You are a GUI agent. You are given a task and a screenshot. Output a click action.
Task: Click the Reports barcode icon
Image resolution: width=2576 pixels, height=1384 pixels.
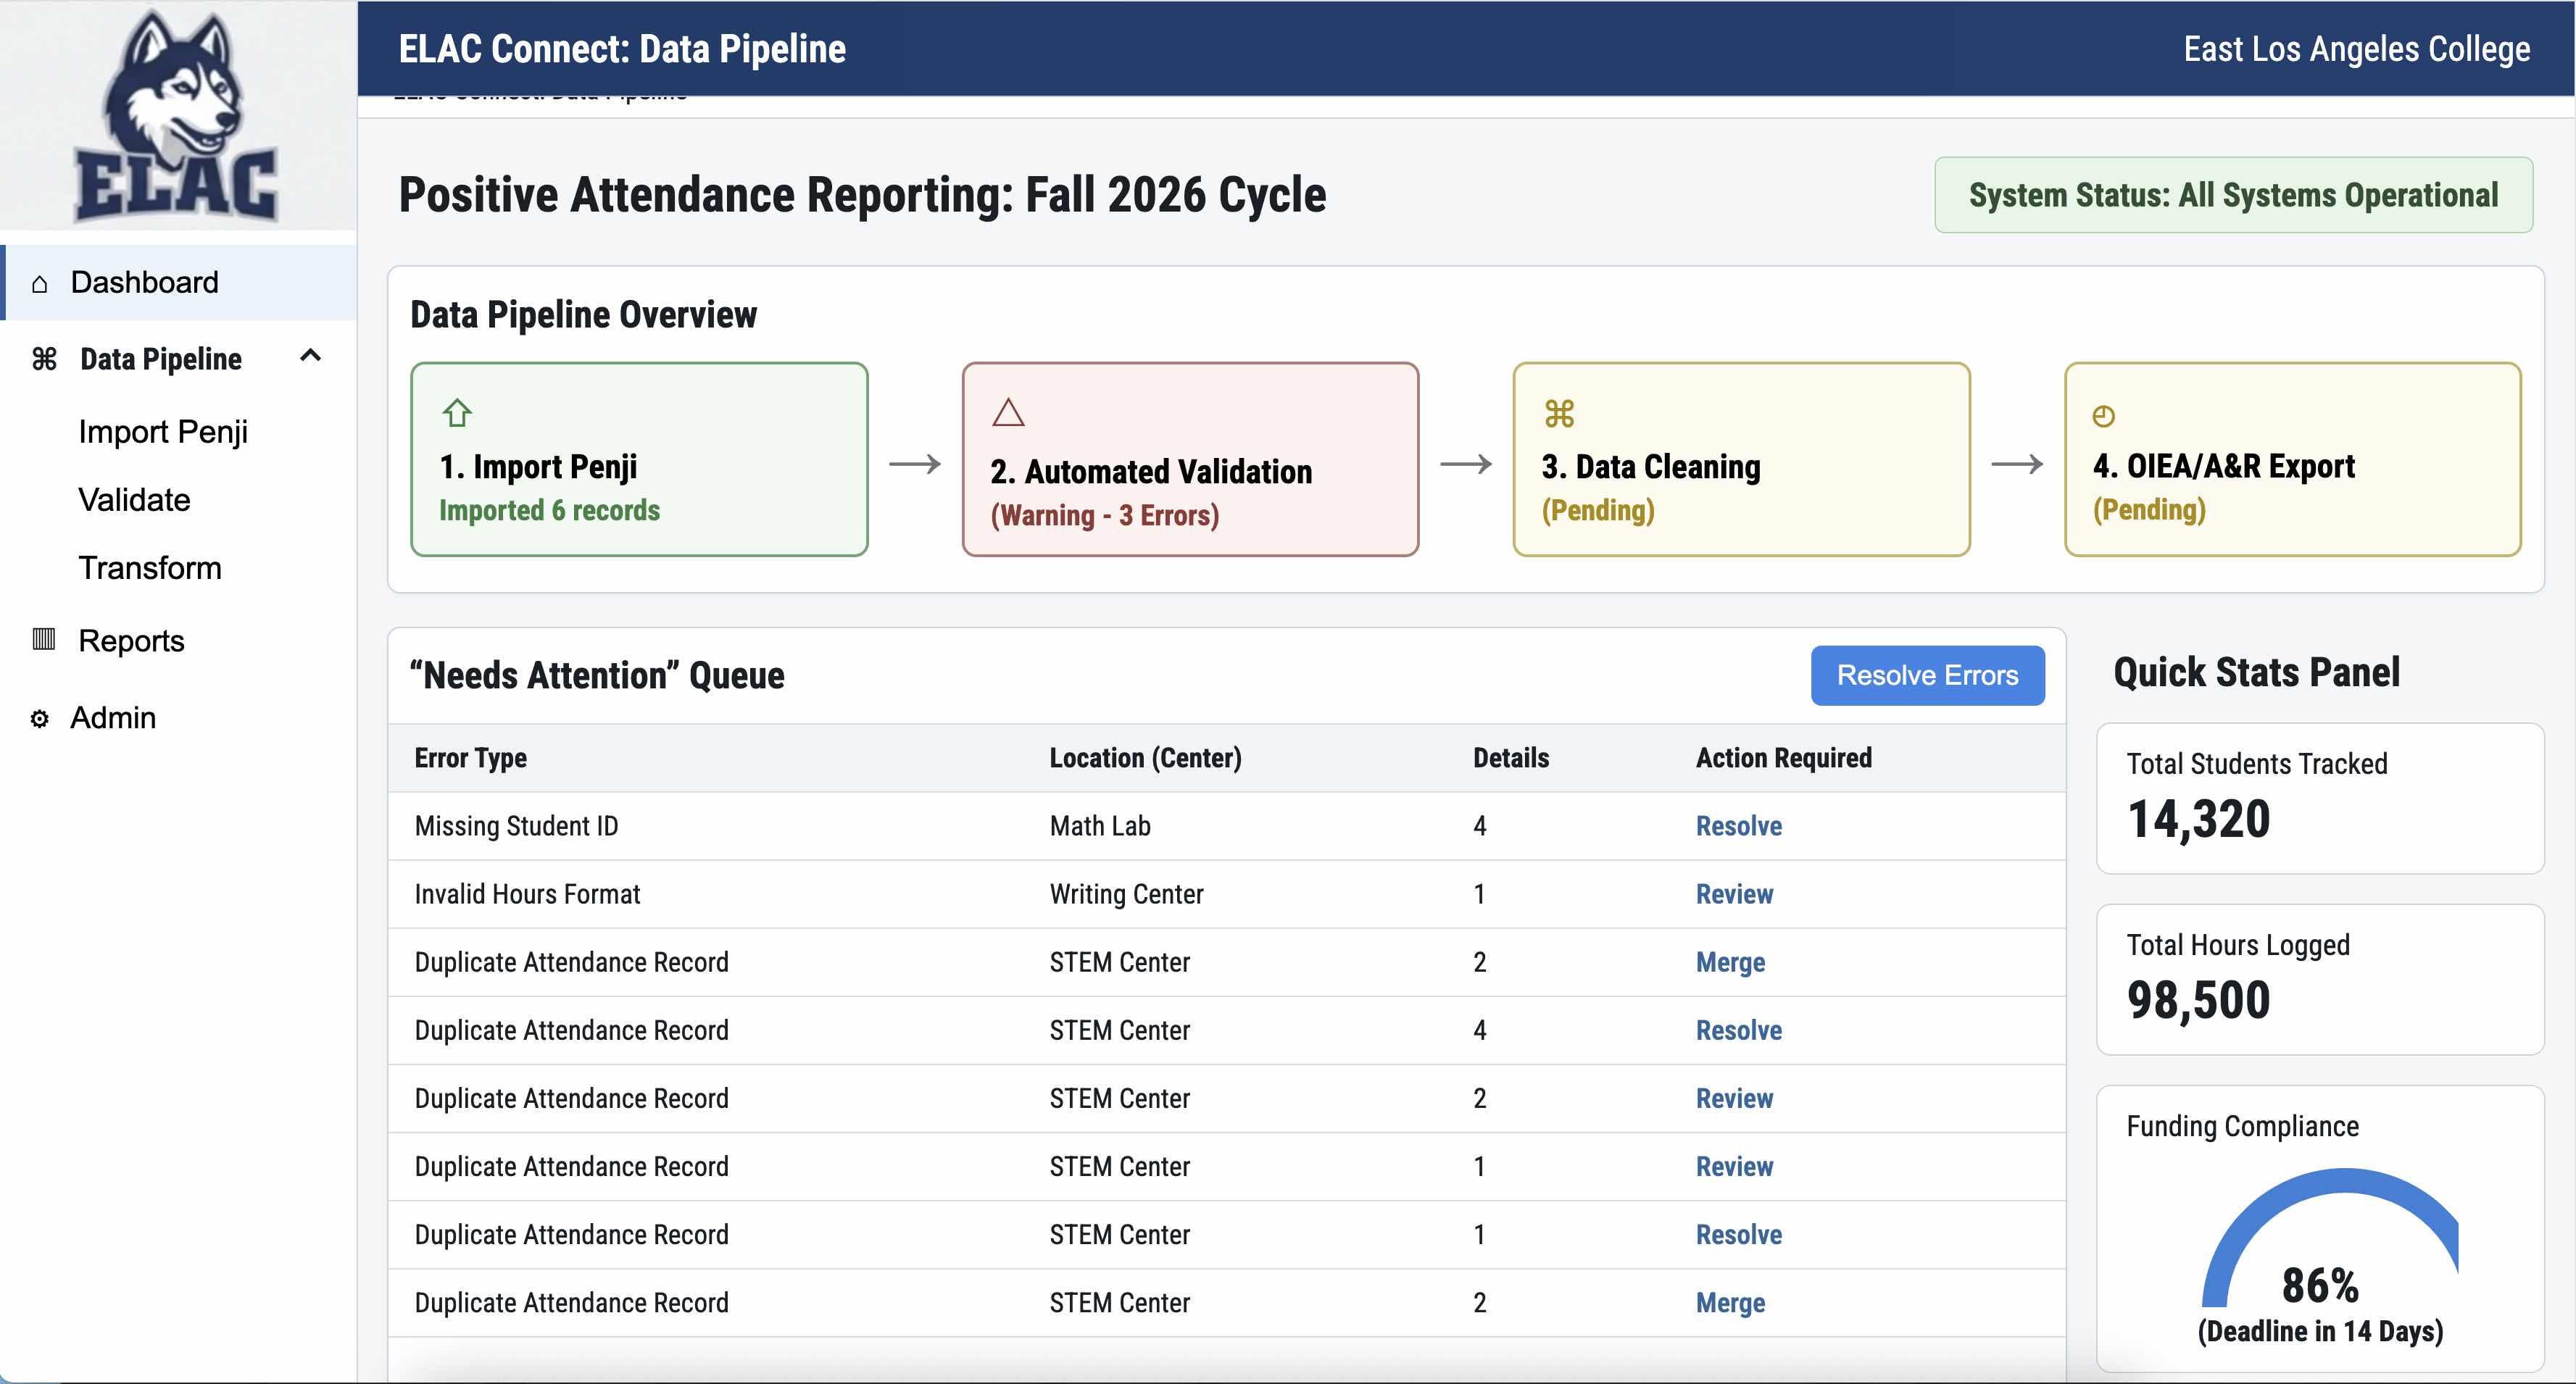tap(44, 639)
